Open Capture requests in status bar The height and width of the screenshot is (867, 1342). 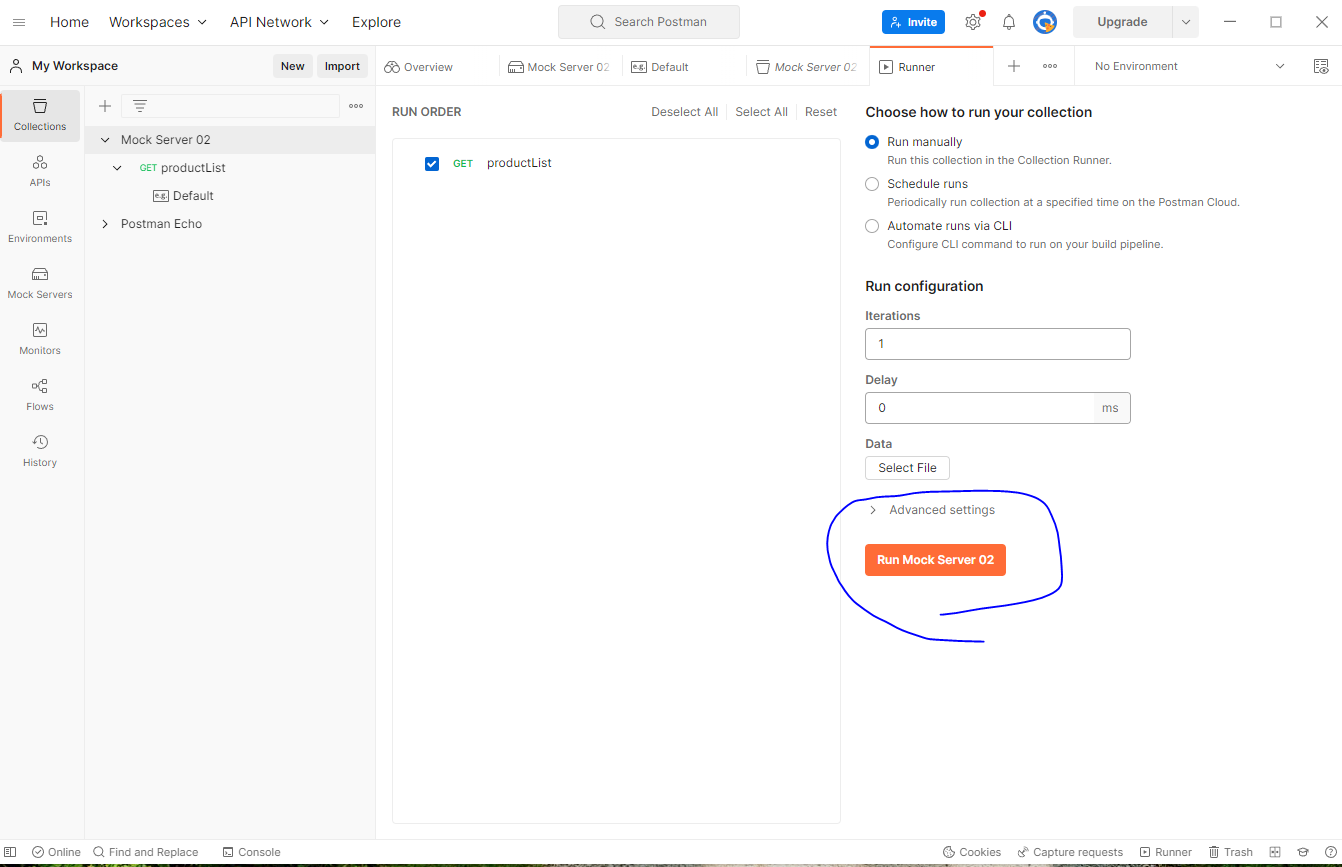1070,852
